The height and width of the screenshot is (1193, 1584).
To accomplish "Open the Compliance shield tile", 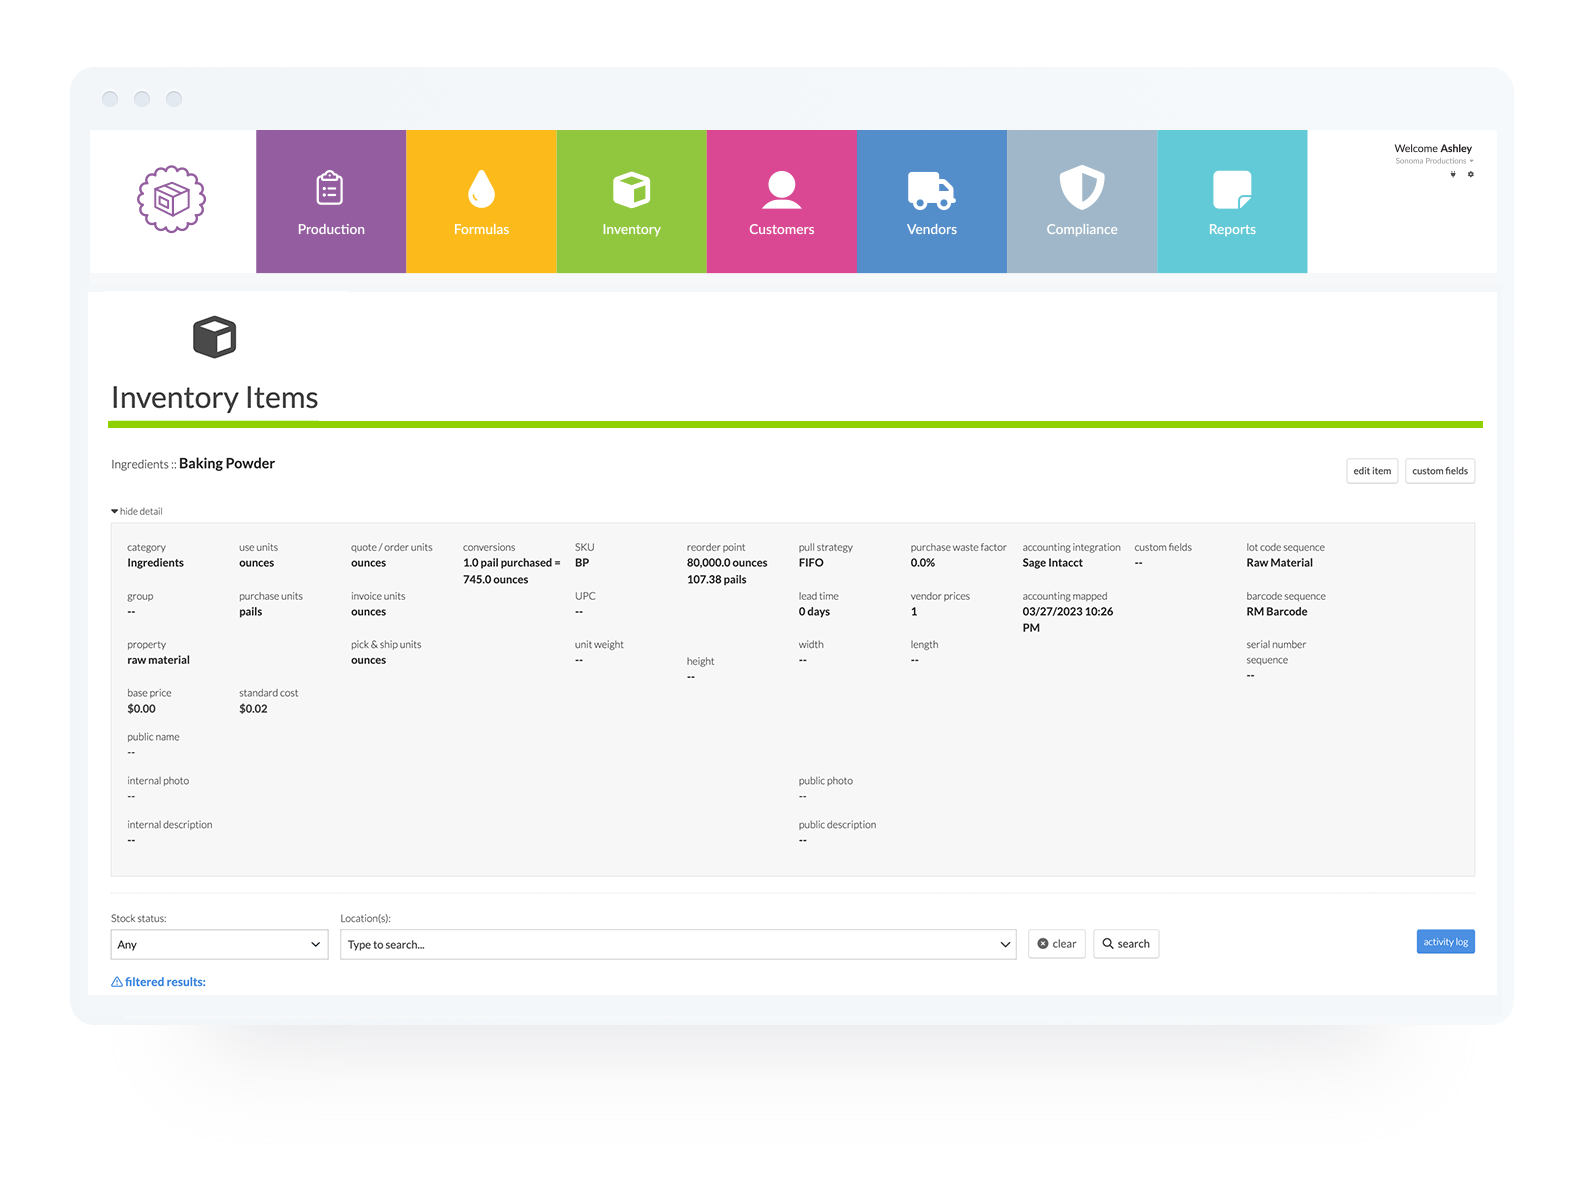I will 1081,202.
